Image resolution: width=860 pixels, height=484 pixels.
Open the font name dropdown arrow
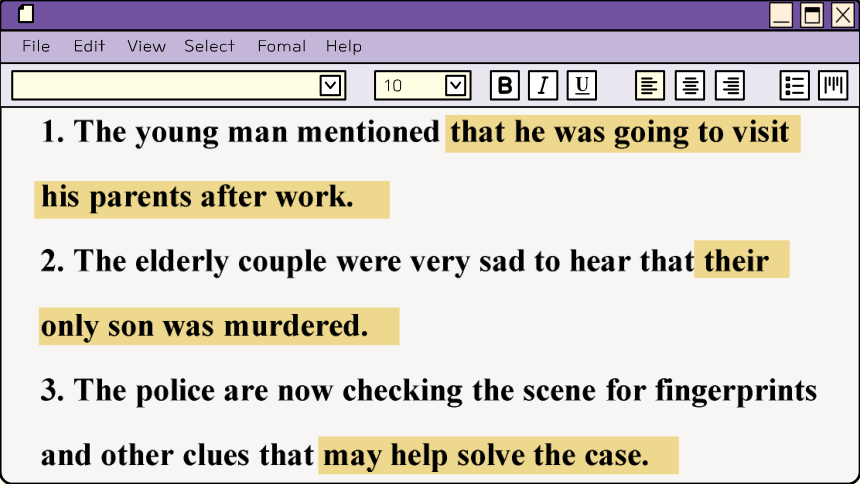tap(330, 85)
